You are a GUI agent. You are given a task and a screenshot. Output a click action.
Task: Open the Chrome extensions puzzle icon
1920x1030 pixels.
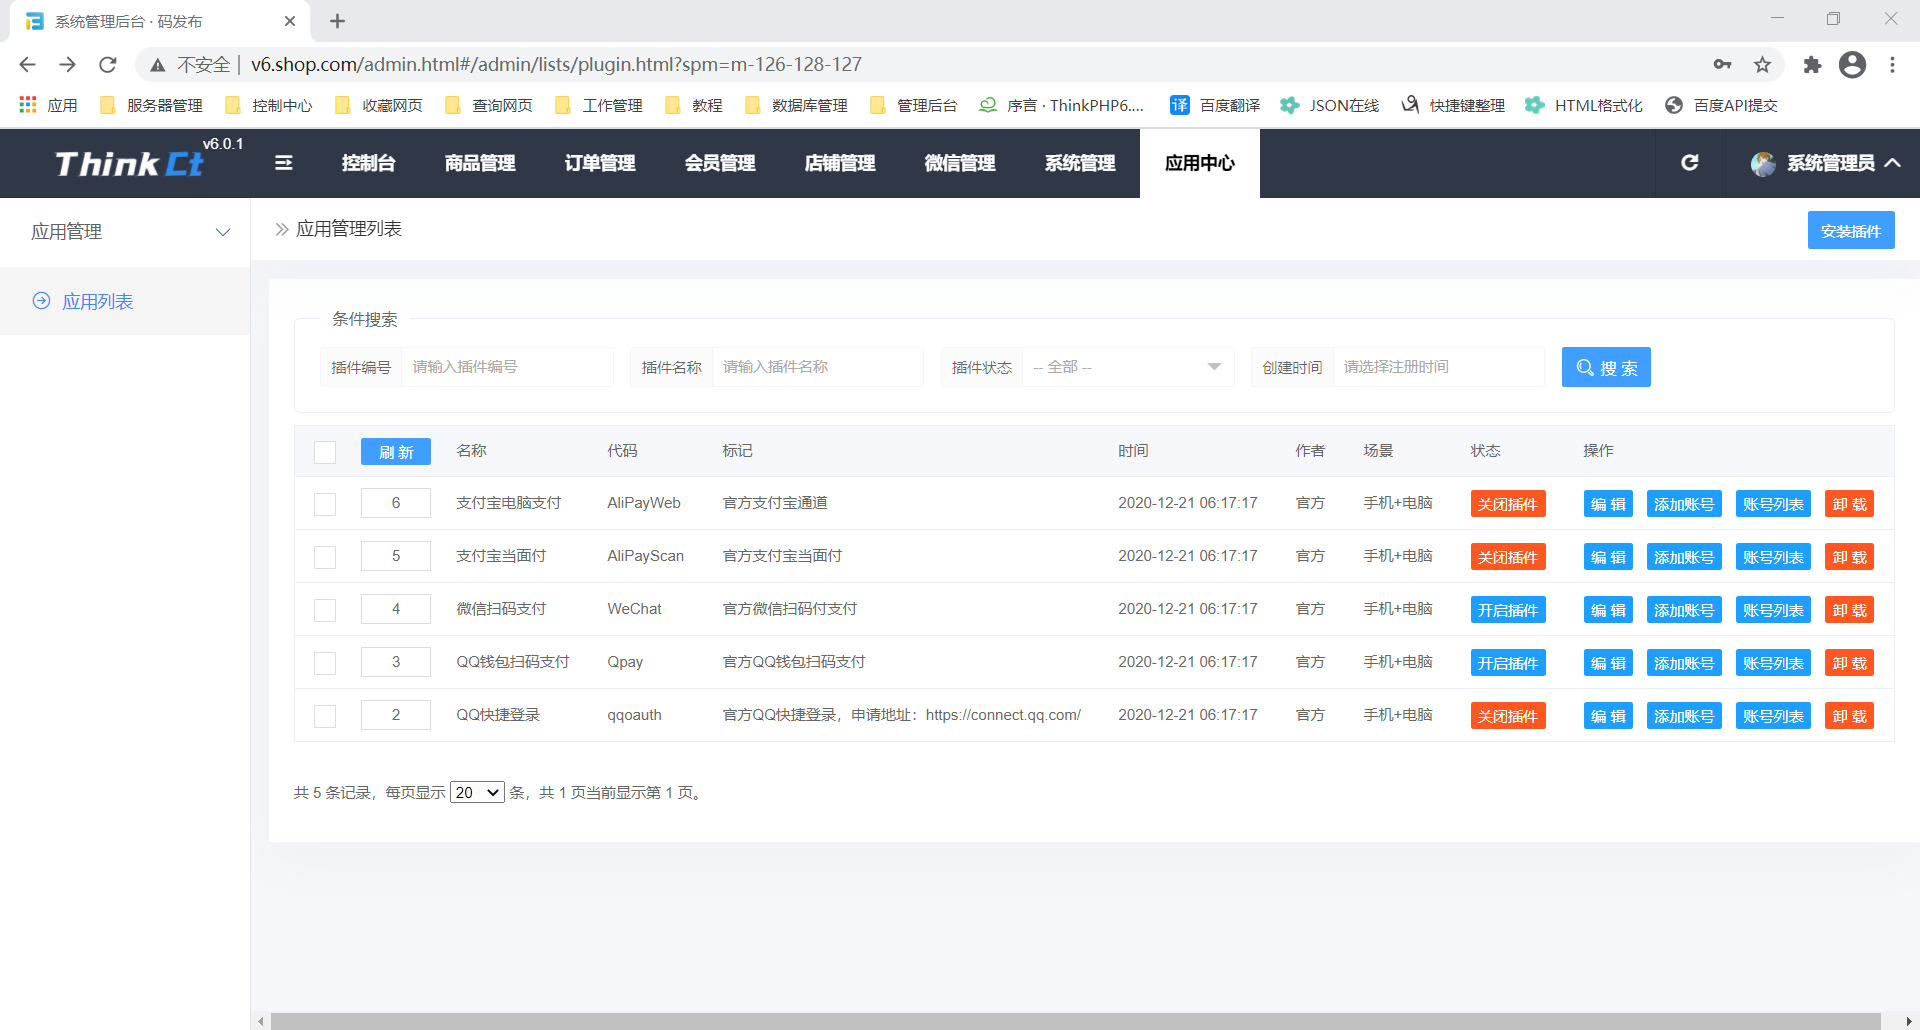point(1812,65)
